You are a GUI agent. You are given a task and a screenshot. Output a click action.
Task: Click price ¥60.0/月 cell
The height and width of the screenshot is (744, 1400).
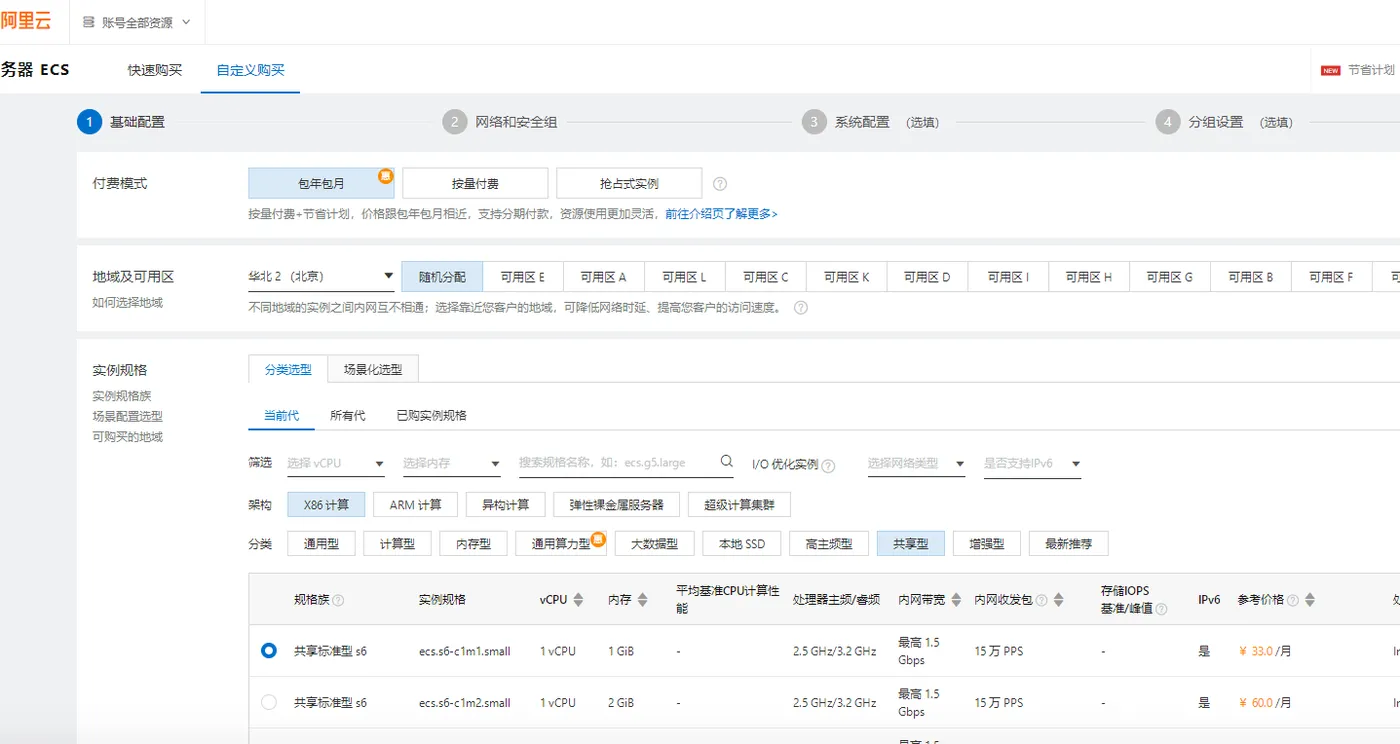point(1265,703)
